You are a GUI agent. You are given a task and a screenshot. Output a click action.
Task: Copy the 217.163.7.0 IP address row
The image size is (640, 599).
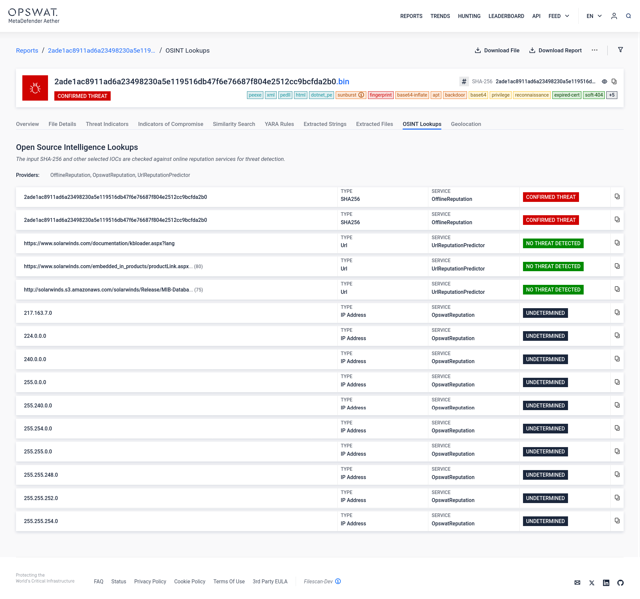[x=617, y=313]
